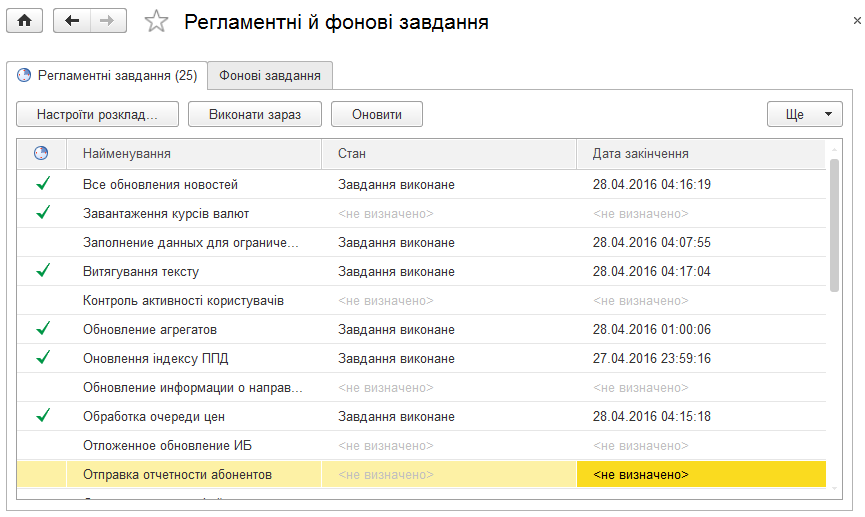
Task: Open the Регламентні завдання (25) tab
Action: (x=107, y=76)
